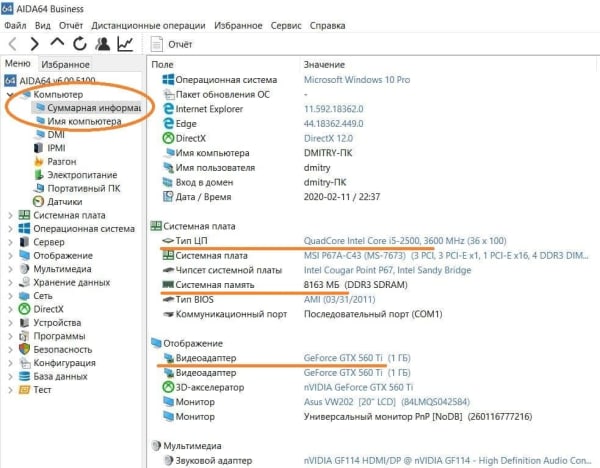Open QuadCore Intel Core i5-2500 CPU link

click(405, 241)
